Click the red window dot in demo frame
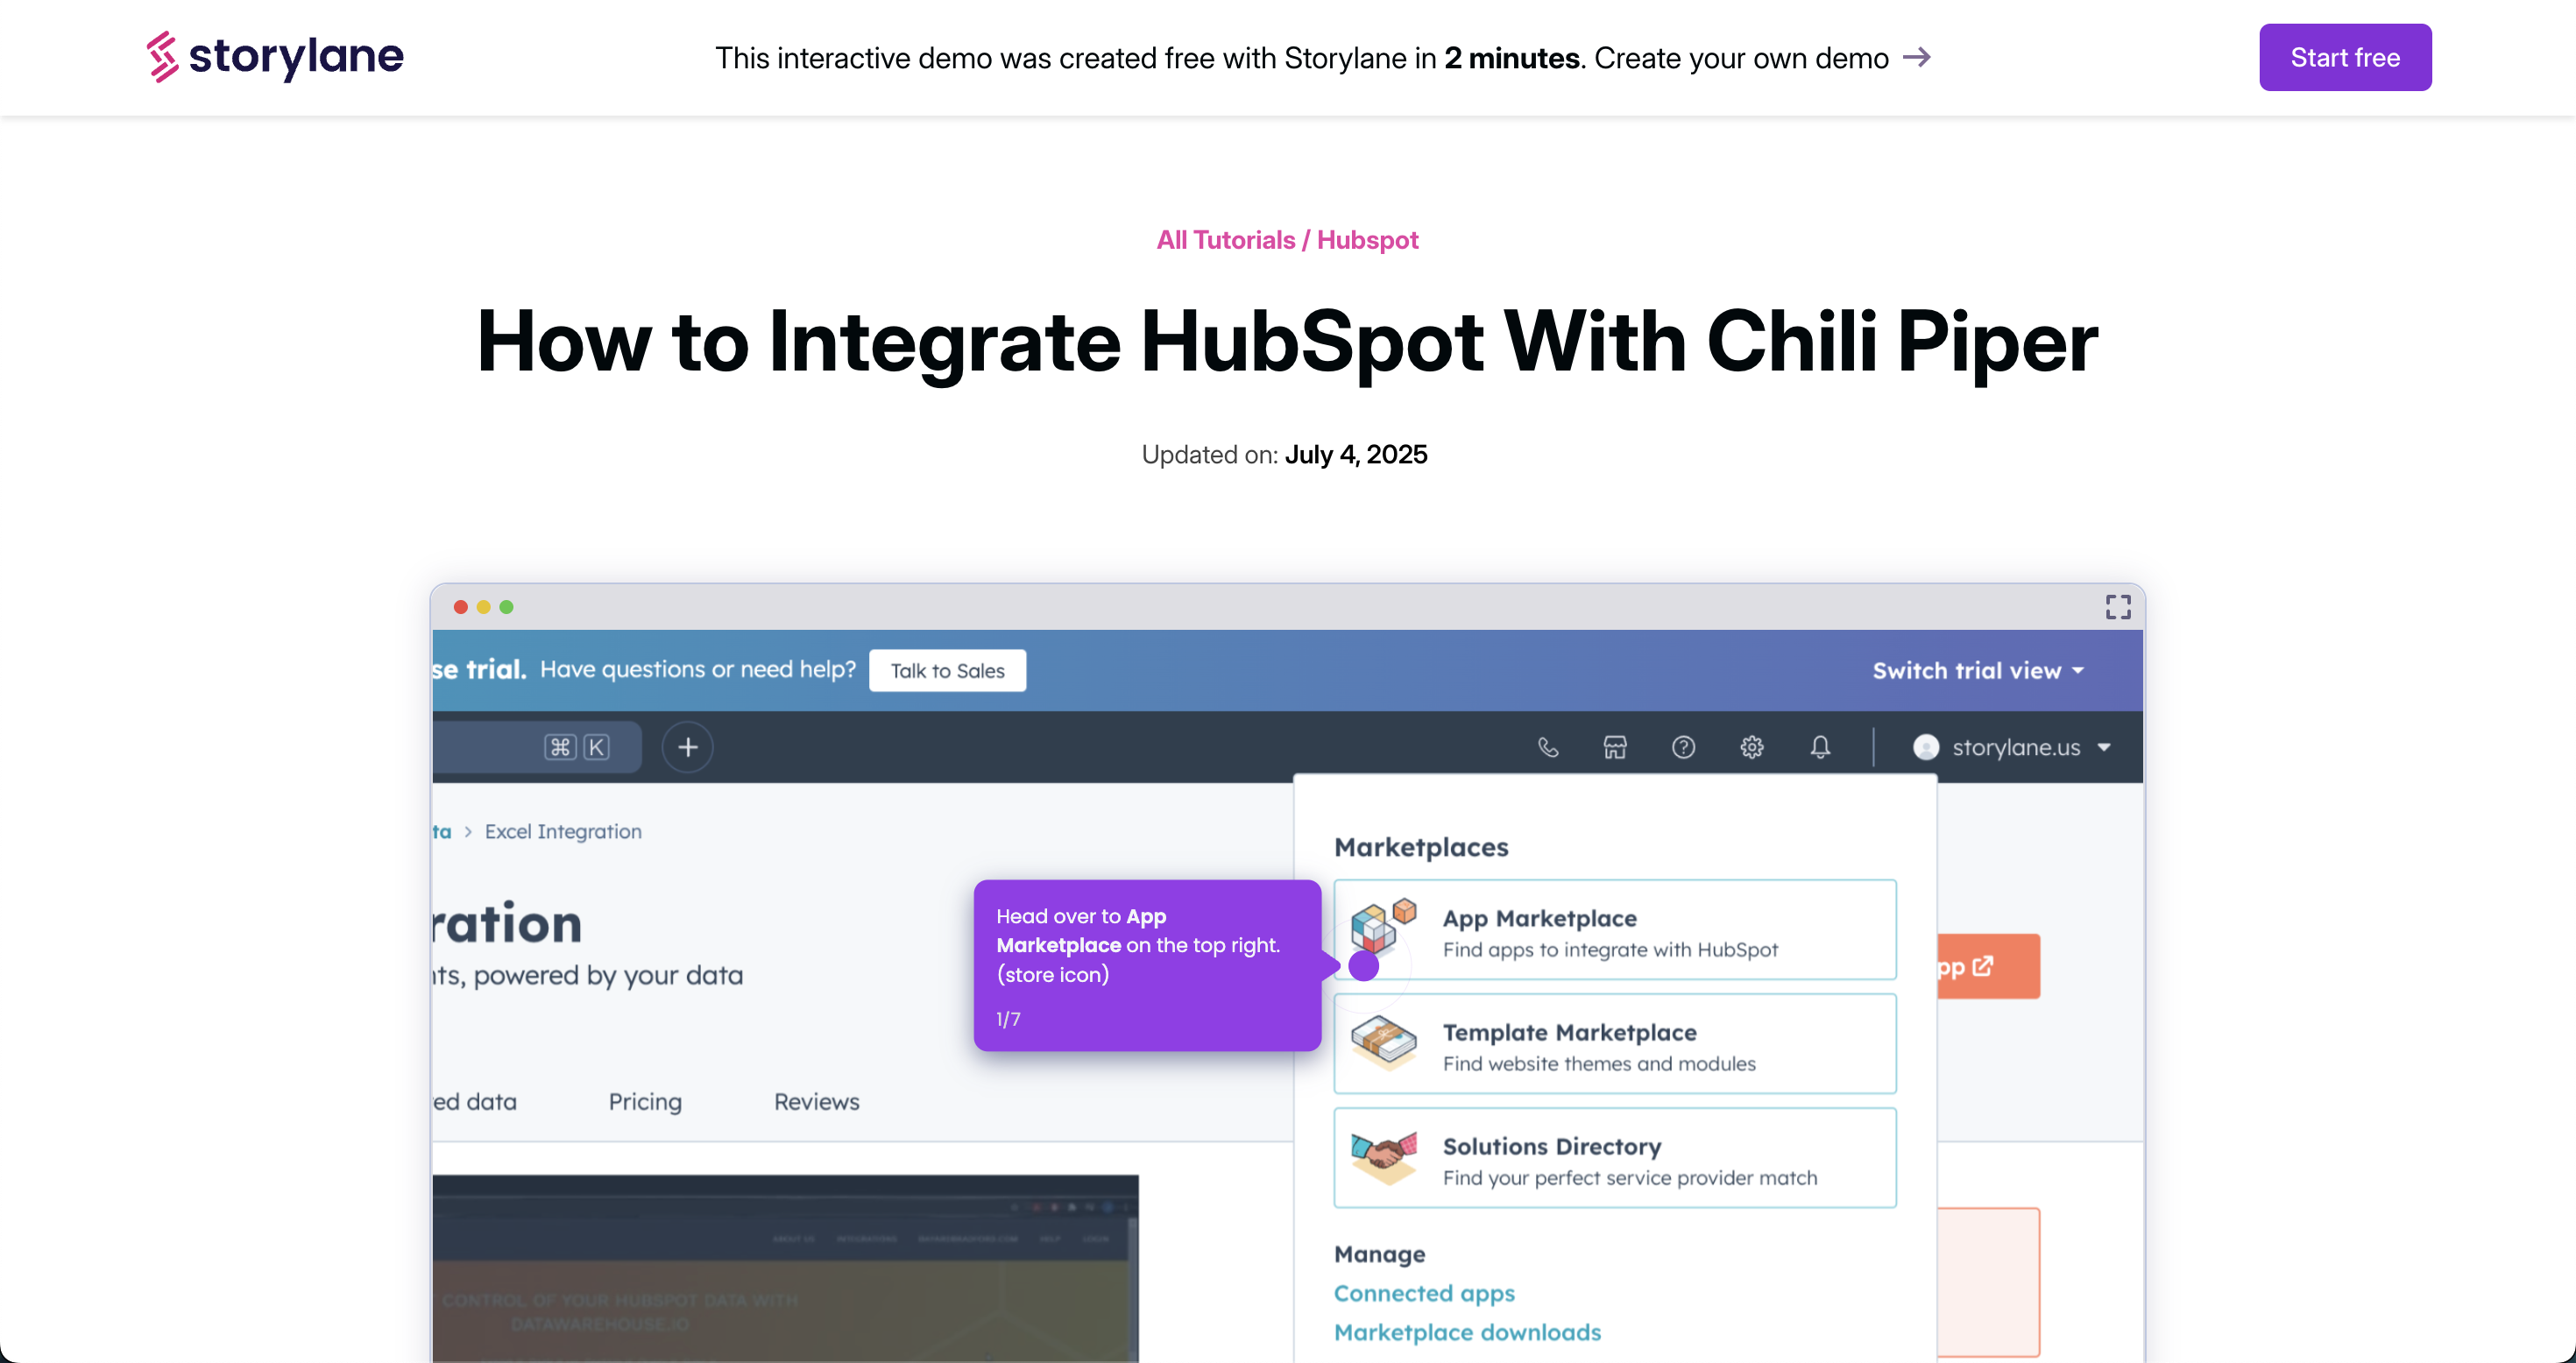Image resolution: width=2576 pixels, height=1363 pixels. click(460, 607)
